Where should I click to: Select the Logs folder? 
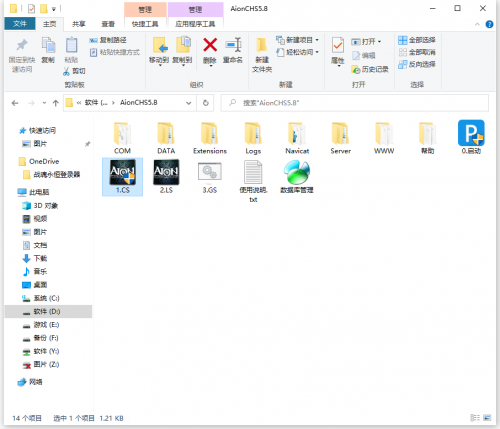click(253, 138)
